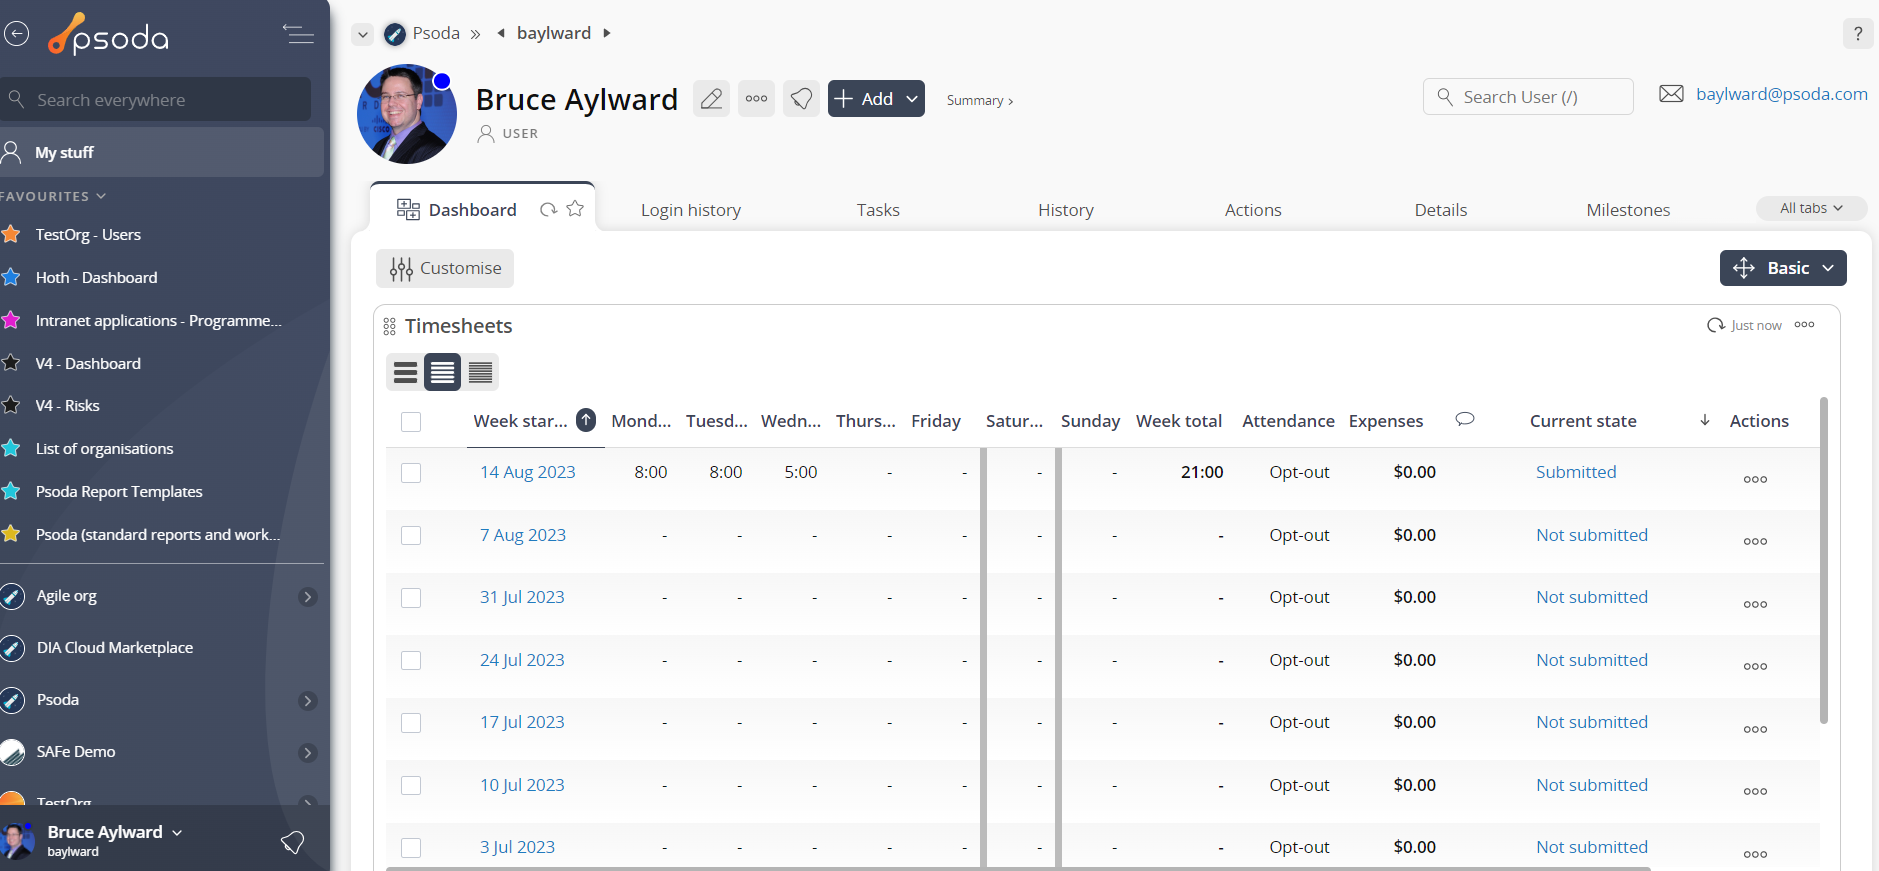Tick the checkbox for the 3 Jul 2023 row
This screenshot has width=1879, height=871.
[411, 848]
